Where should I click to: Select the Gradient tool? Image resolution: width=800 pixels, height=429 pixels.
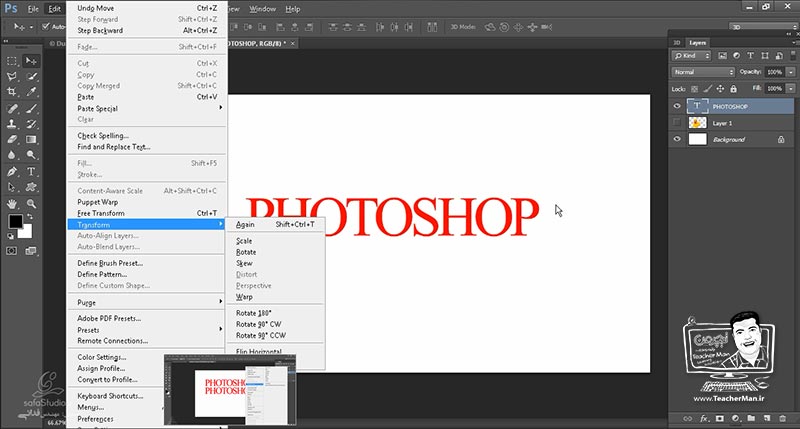click(31, 139)
